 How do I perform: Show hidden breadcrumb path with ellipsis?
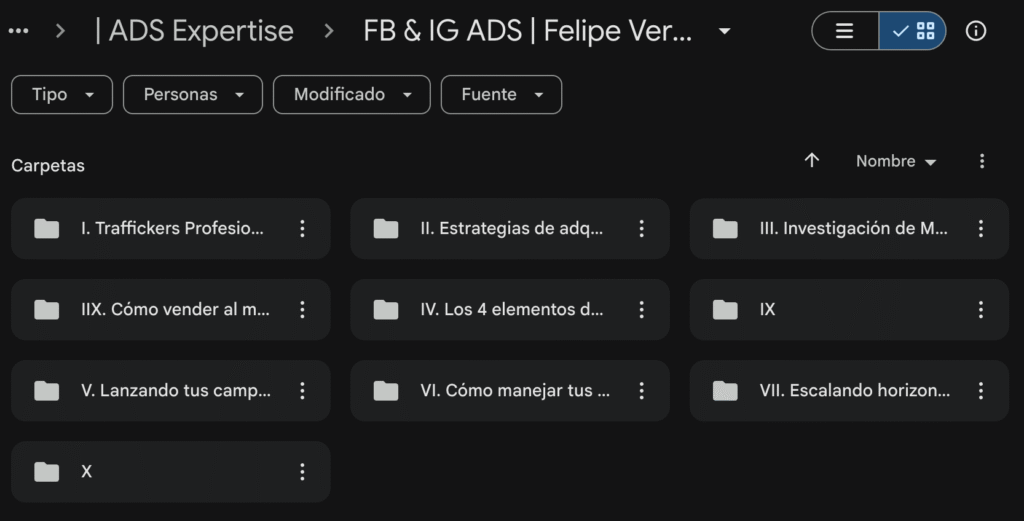pyautogui.click(x=18, y=31)
